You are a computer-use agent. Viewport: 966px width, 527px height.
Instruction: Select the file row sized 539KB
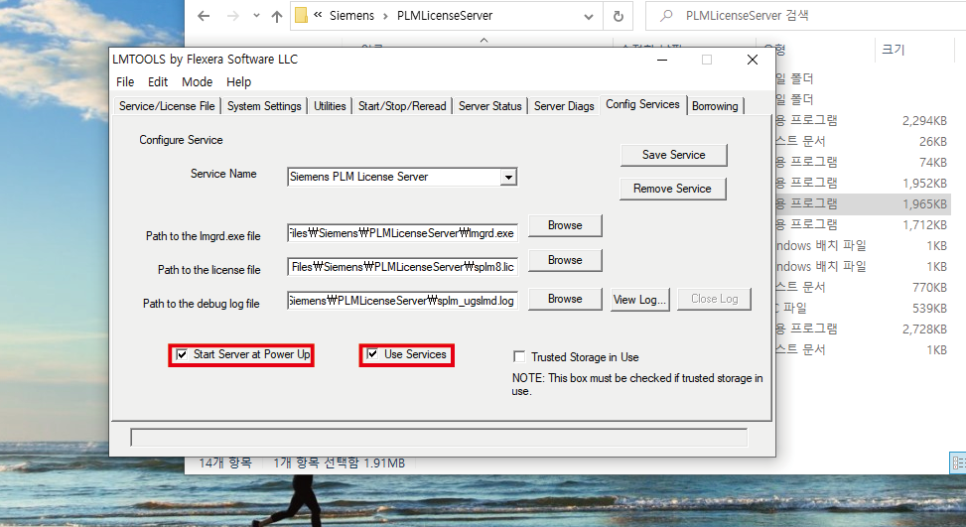862,308
